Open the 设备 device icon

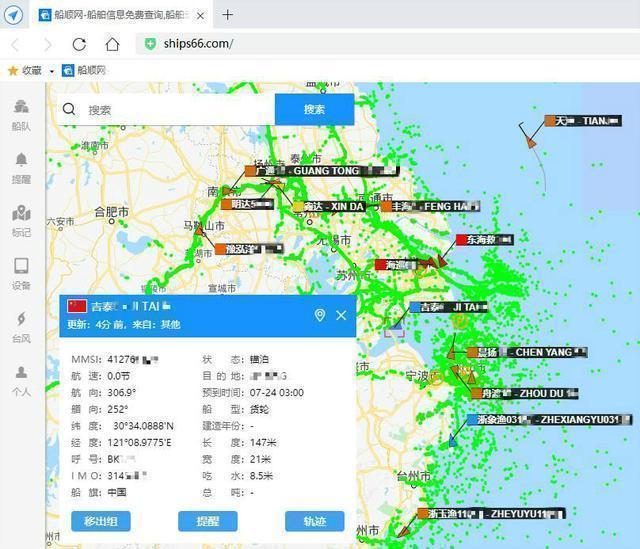click(21, 266)
